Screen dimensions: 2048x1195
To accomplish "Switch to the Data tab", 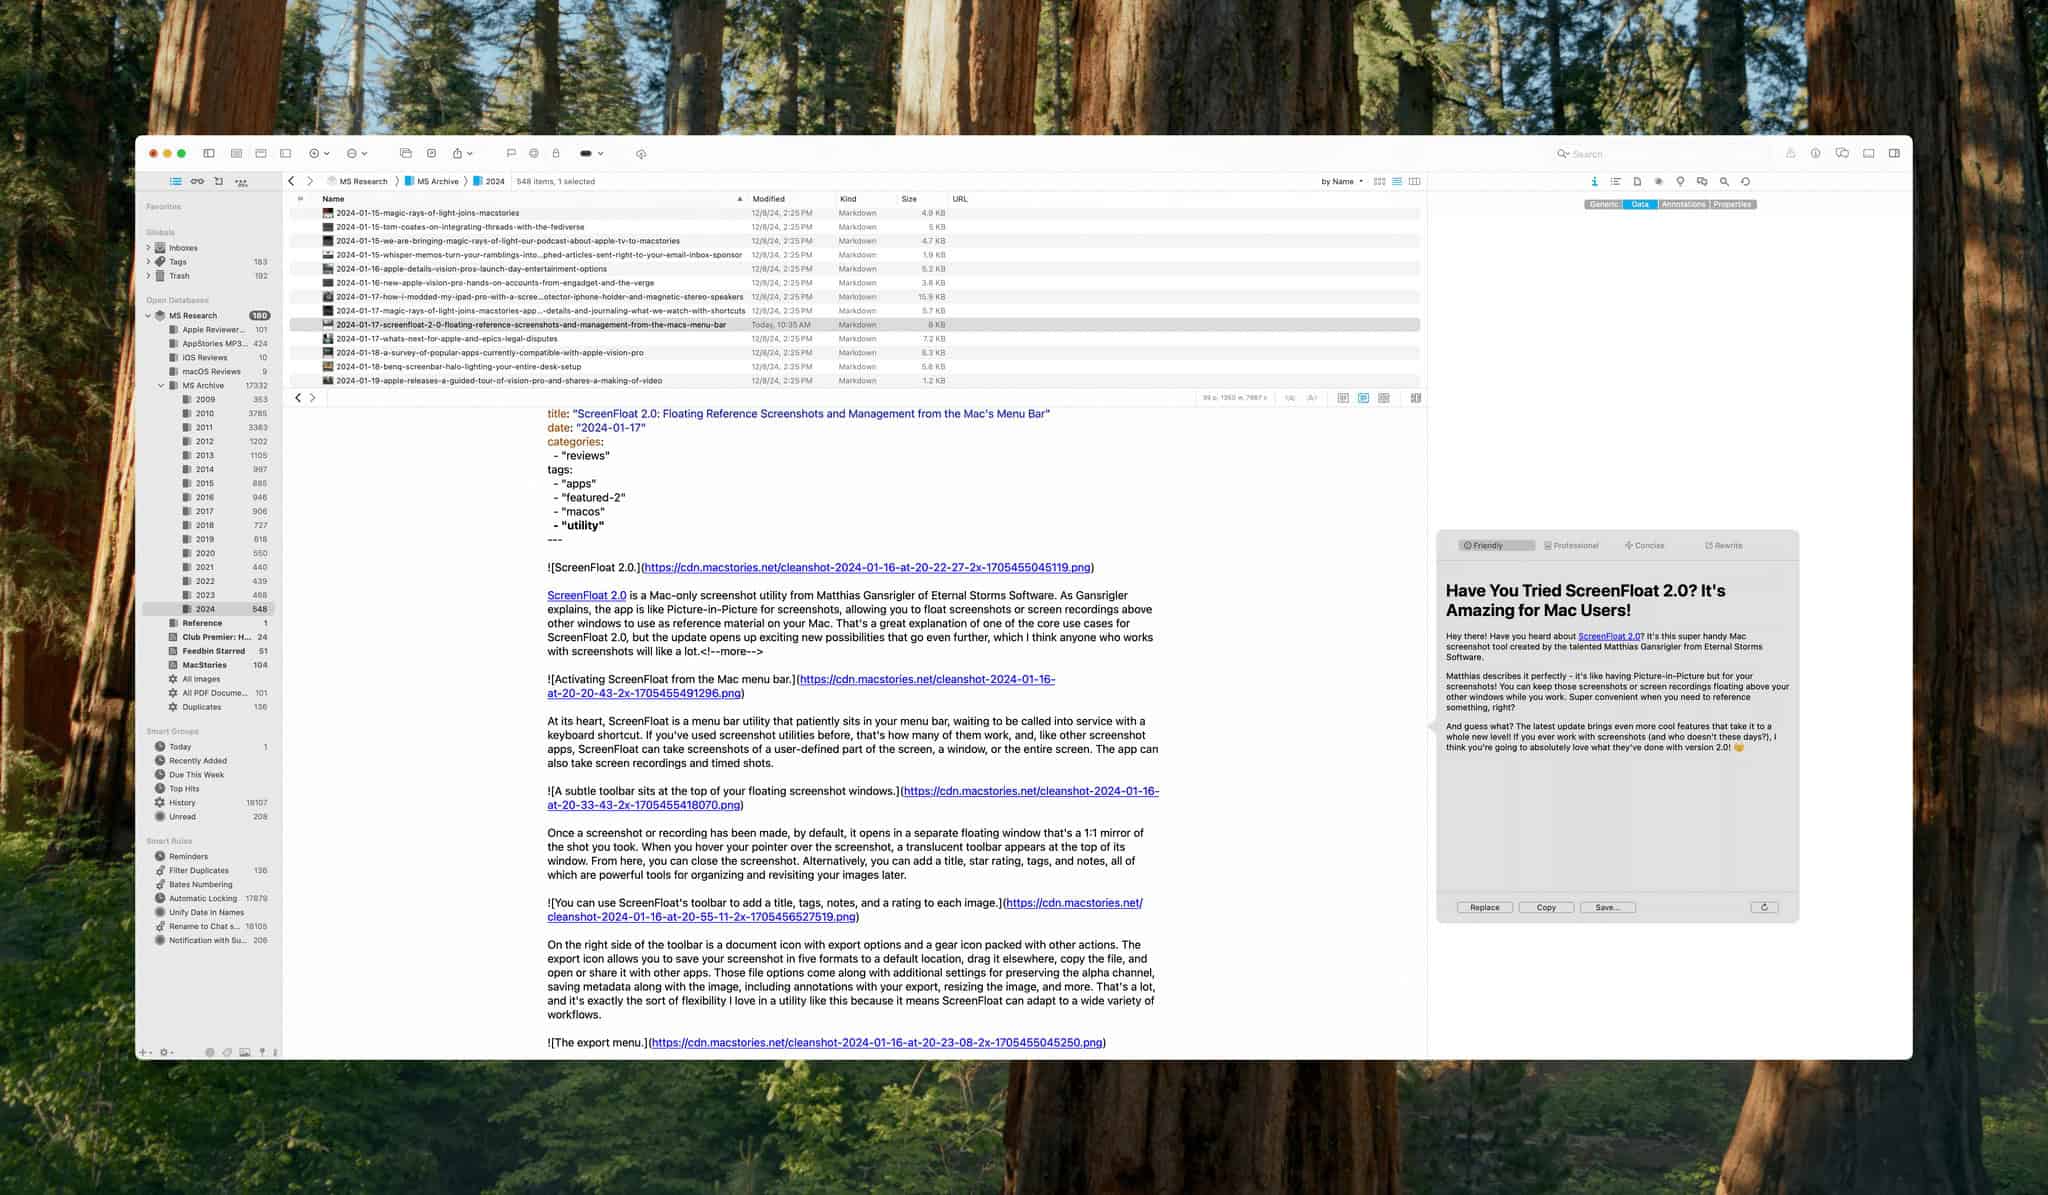I will click(1640, 204).
